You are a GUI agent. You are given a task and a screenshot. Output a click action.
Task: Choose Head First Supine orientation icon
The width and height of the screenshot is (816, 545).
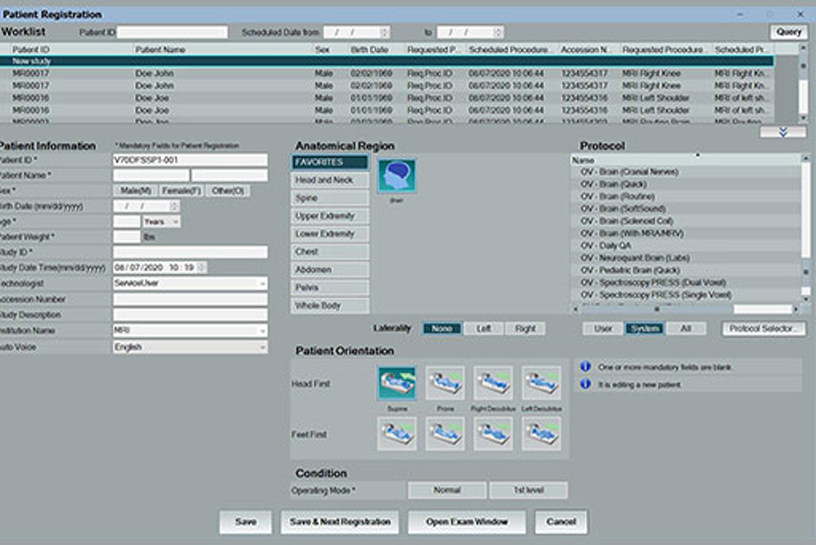[x=396, y=383]
